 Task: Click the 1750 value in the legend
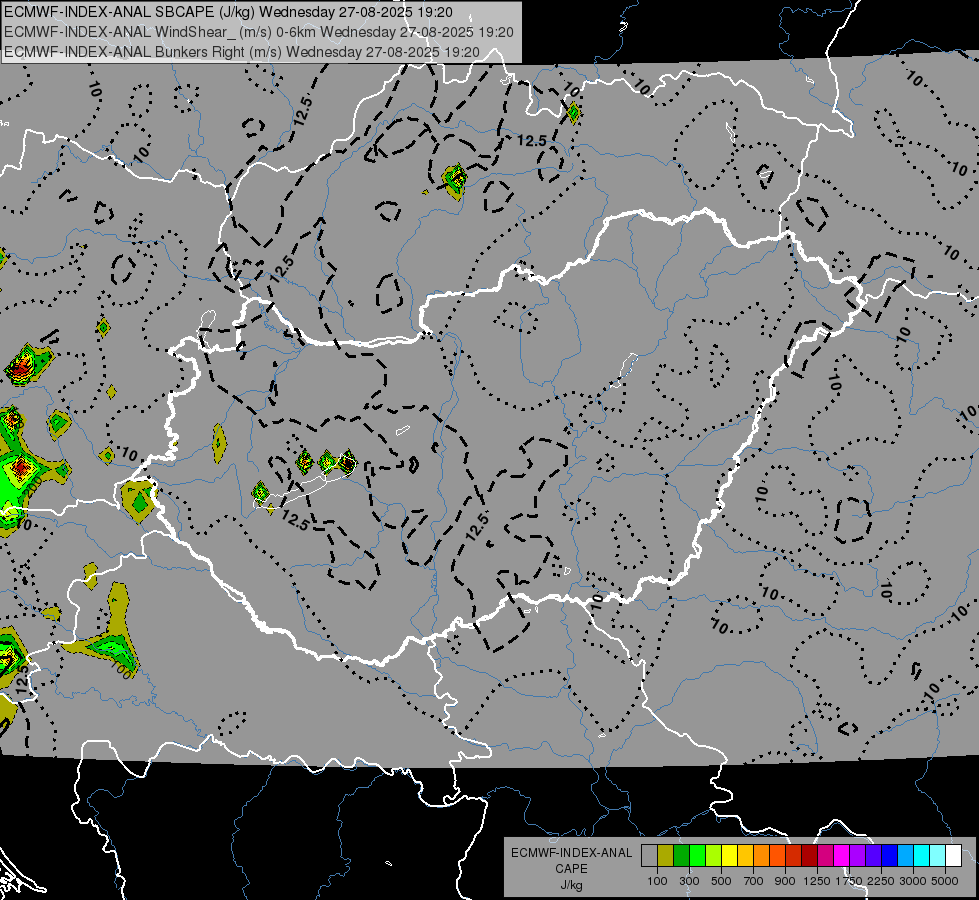coord(849,881)
